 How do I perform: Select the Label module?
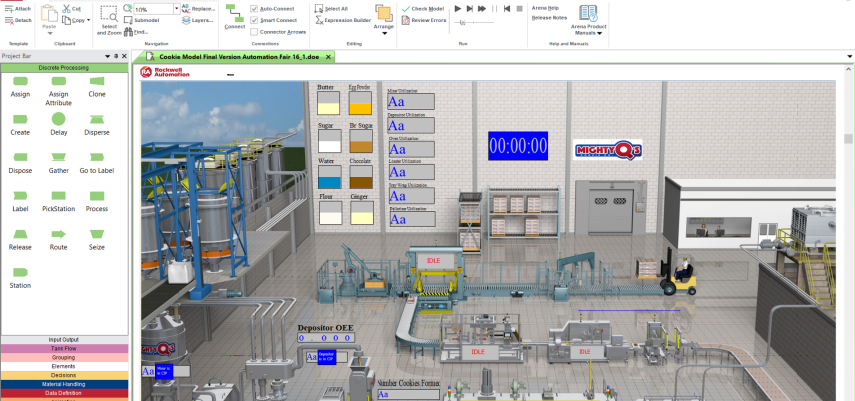[x=20, y=201]
